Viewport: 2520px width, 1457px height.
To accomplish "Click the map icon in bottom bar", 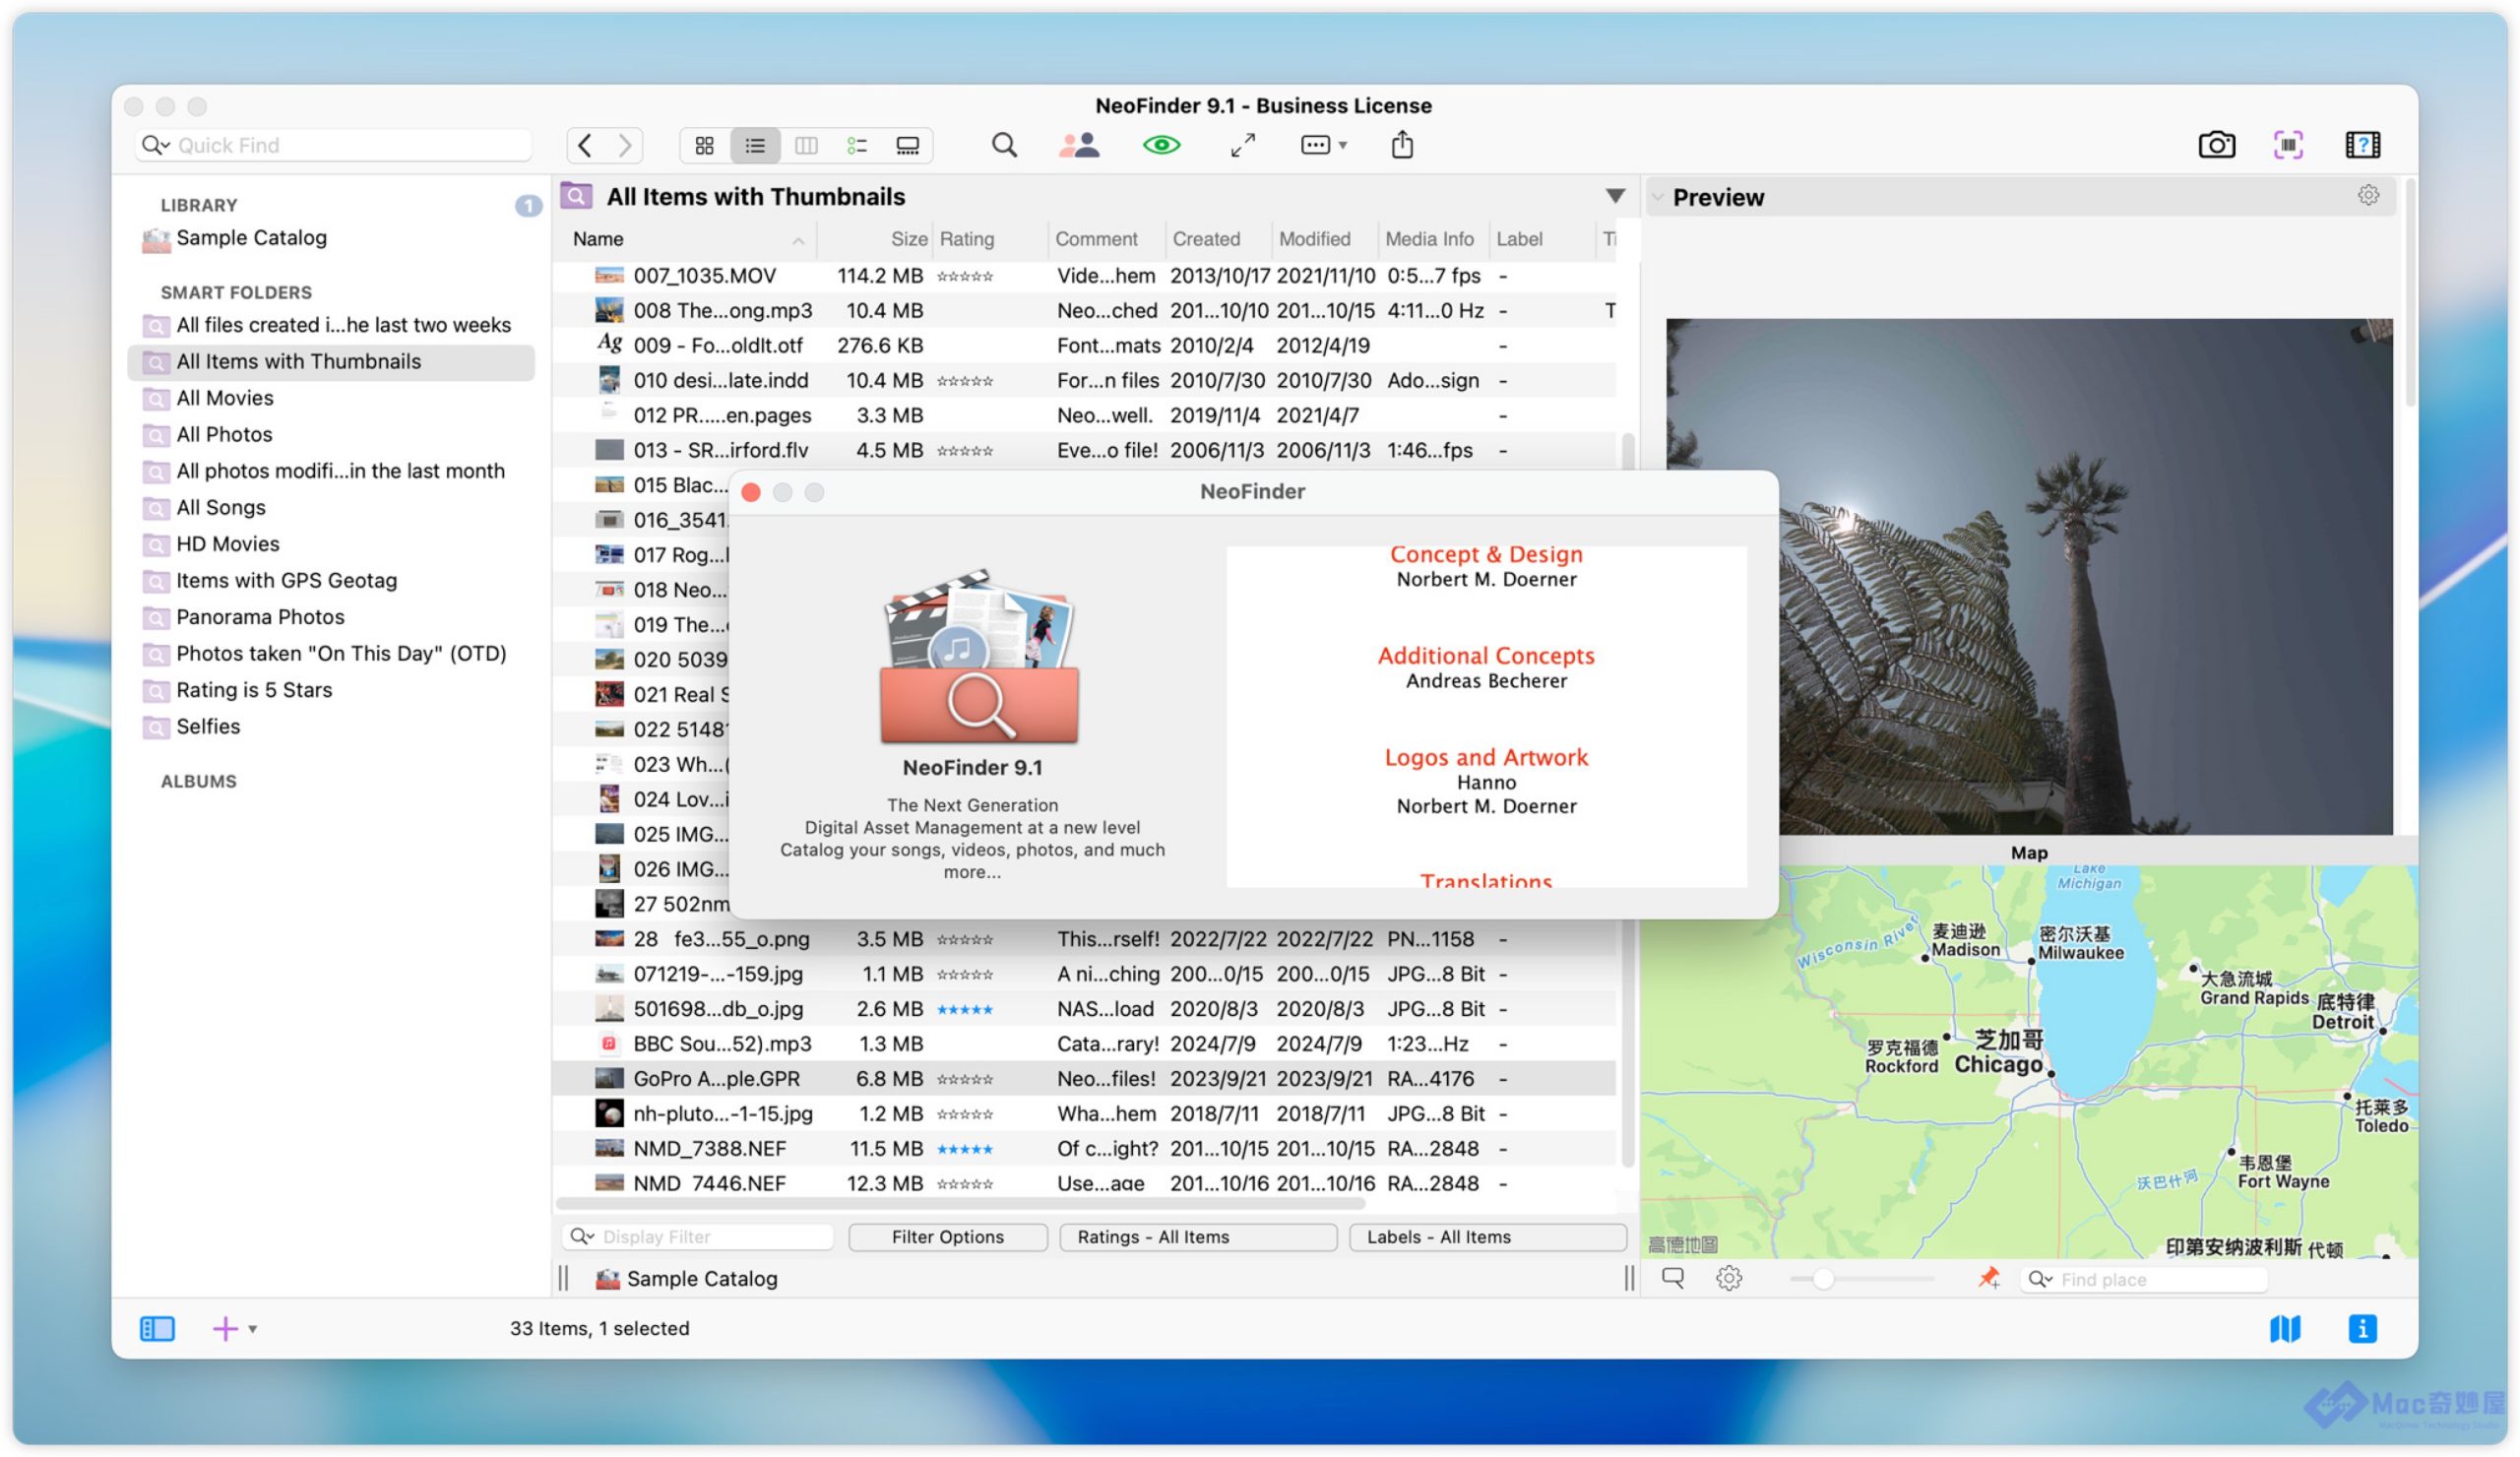I will [2284, 1328].
